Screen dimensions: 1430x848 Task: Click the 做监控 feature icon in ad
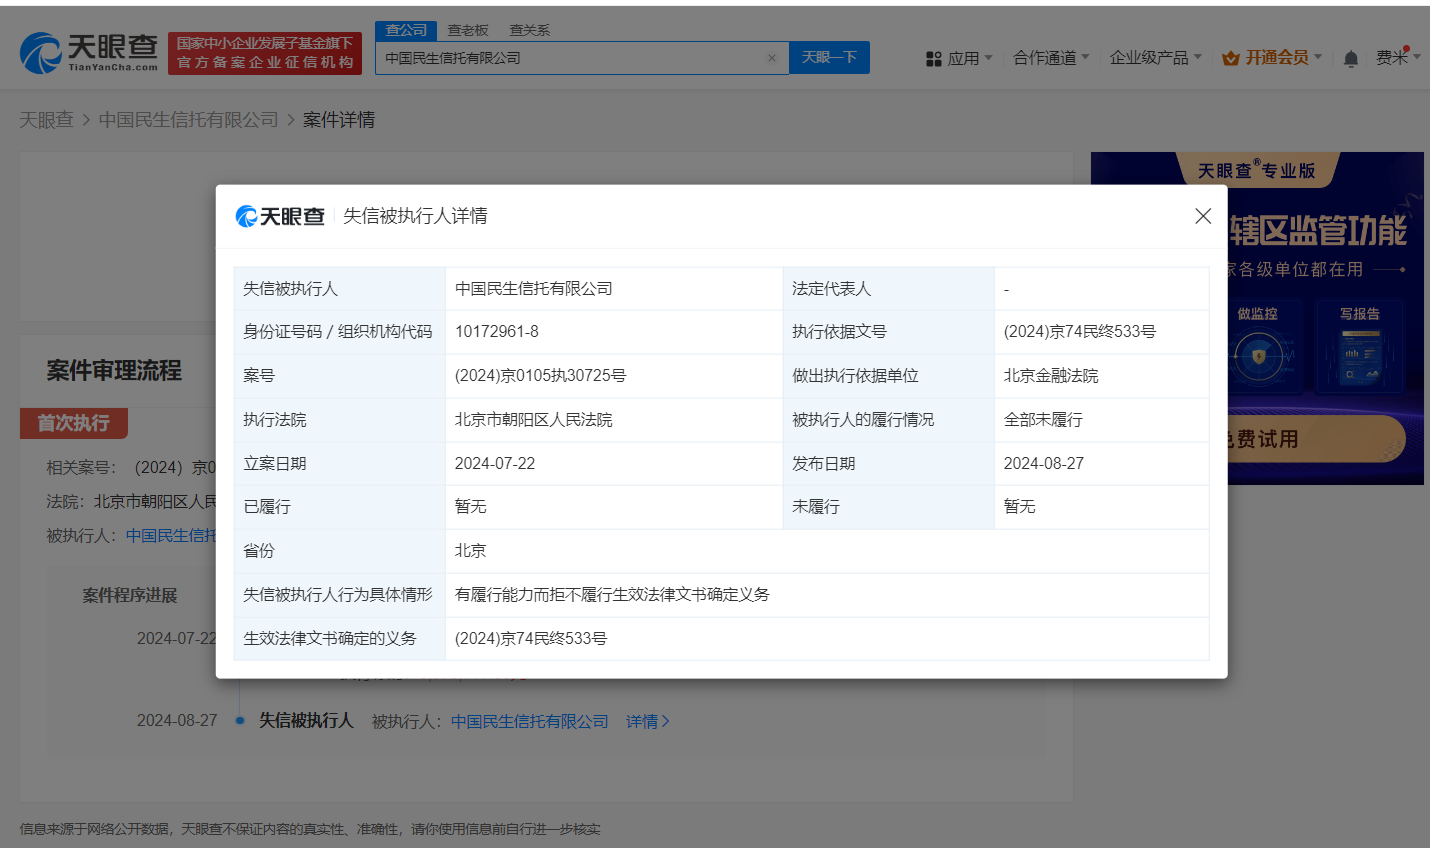coord(1258,355)
